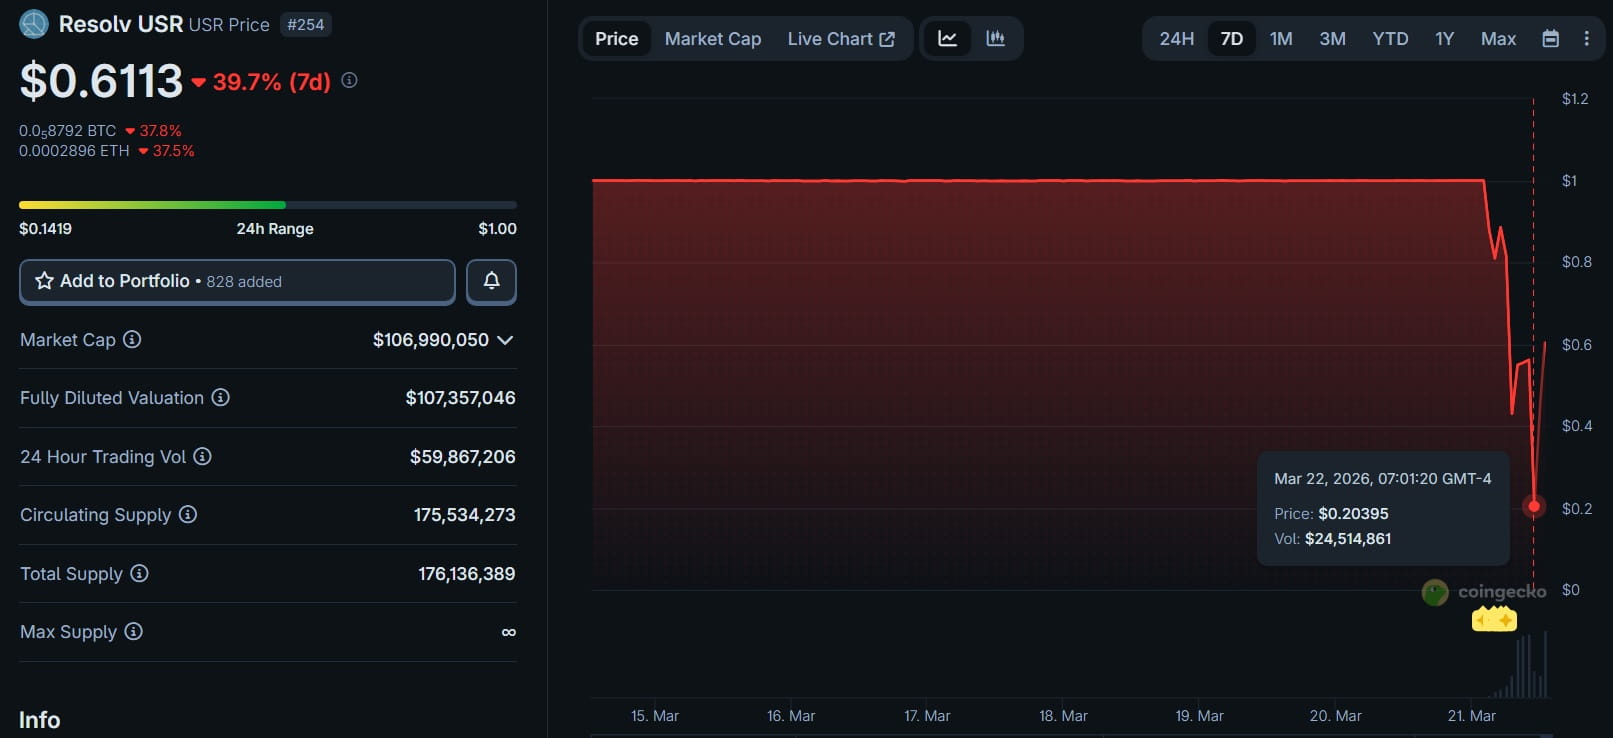1613x738 pixels.
Task: Click the Resolv USR coin logo
Action: (x=34, y=24)
